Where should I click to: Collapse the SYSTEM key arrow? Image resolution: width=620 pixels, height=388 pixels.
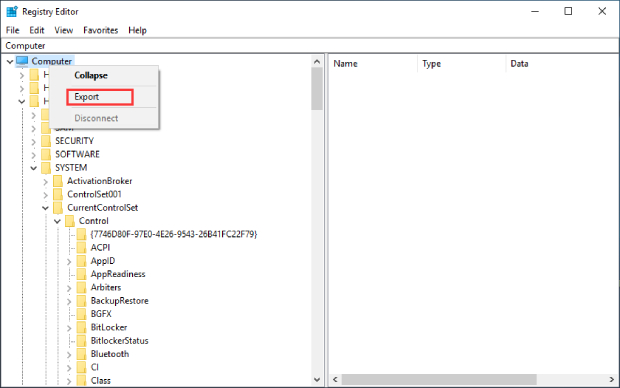tap(34, 168)
